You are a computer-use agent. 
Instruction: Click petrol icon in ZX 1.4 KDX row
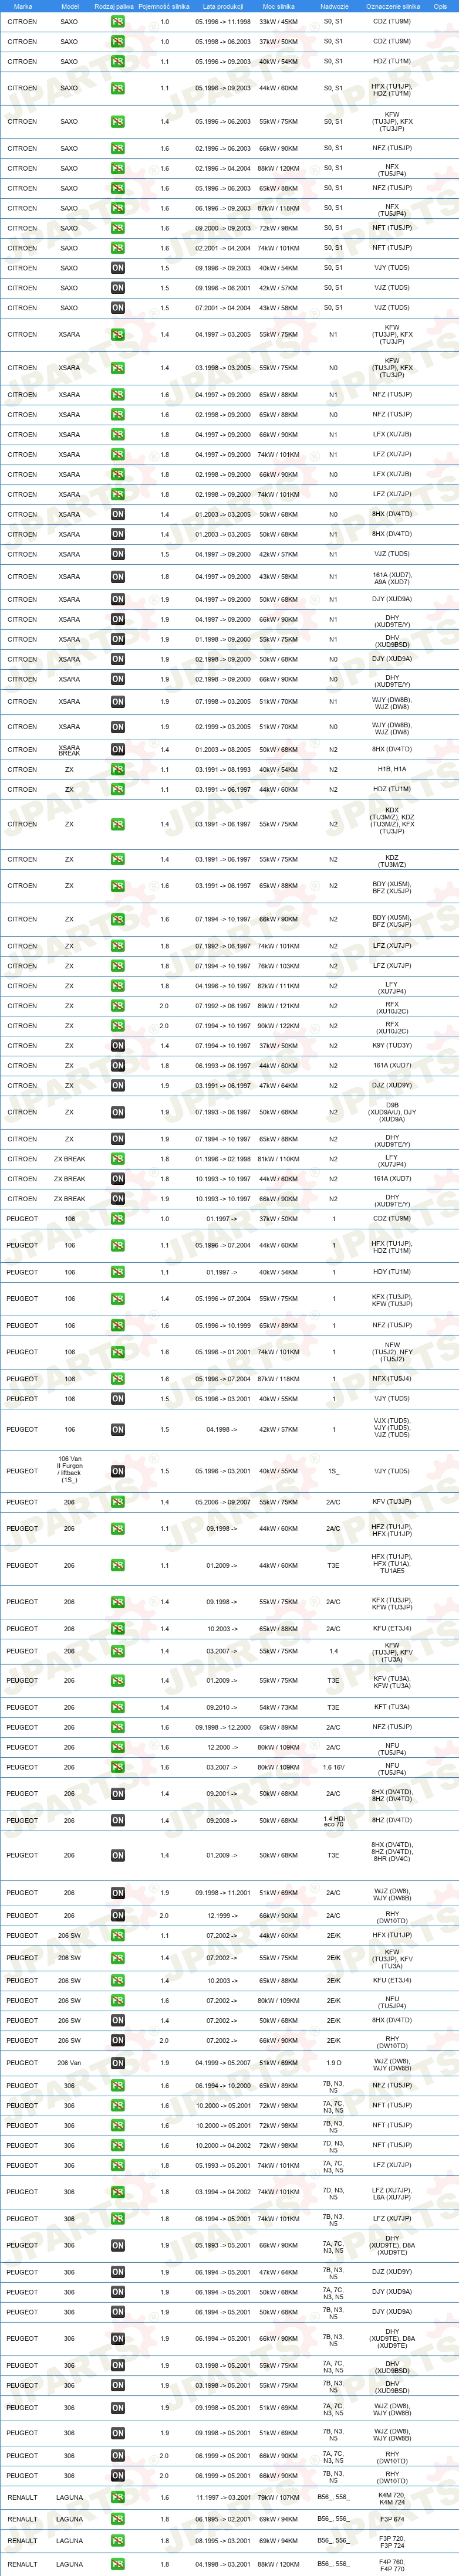coord(118,824)
